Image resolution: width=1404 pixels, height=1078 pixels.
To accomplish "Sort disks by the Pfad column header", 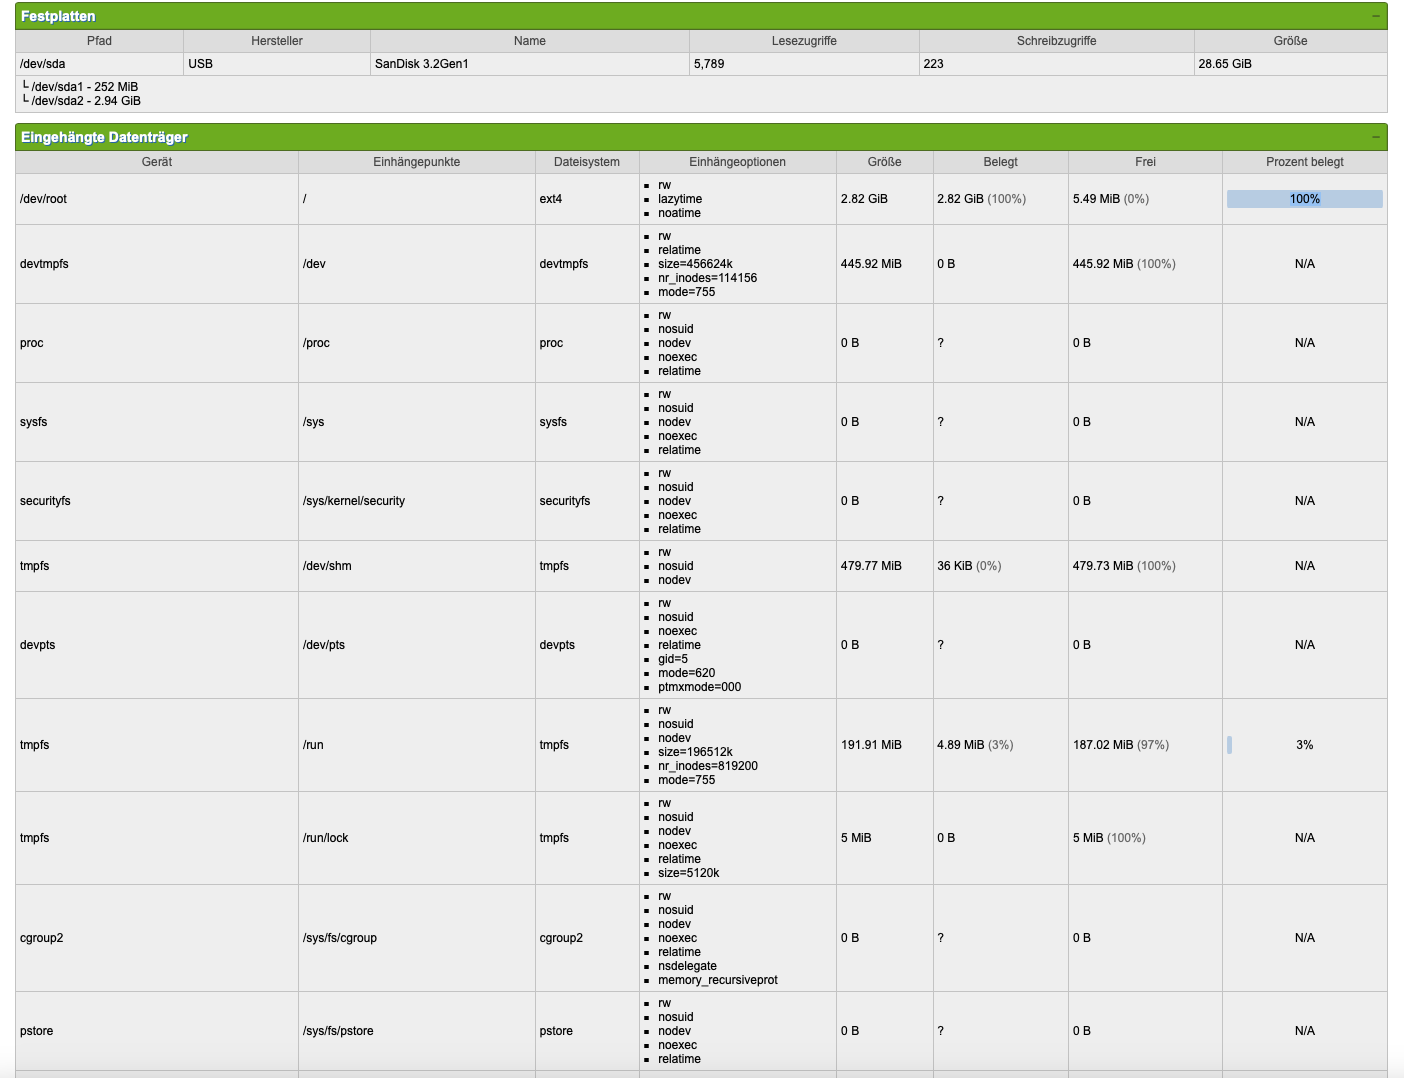I will point(99,41).
